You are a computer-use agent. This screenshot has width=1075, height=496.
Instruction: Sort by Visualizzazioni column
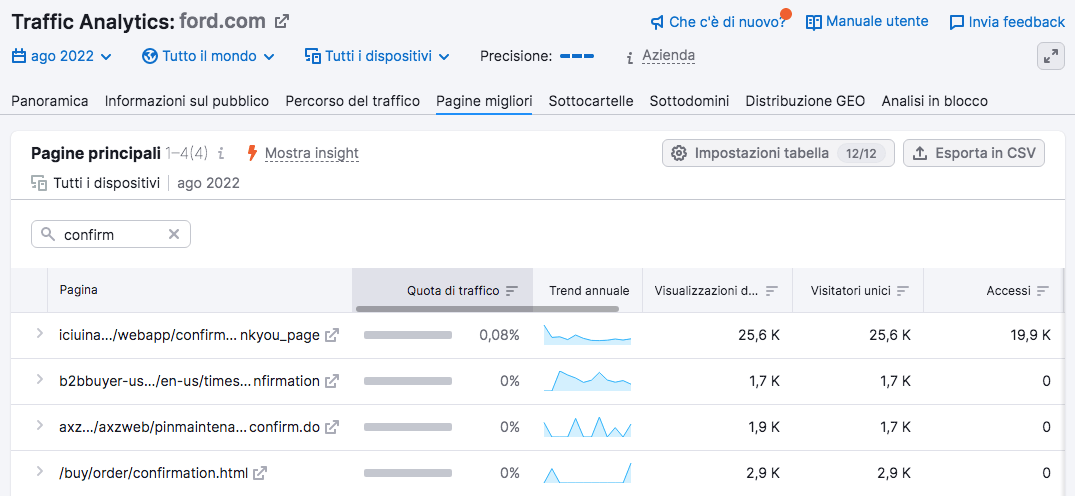[772, 291]
